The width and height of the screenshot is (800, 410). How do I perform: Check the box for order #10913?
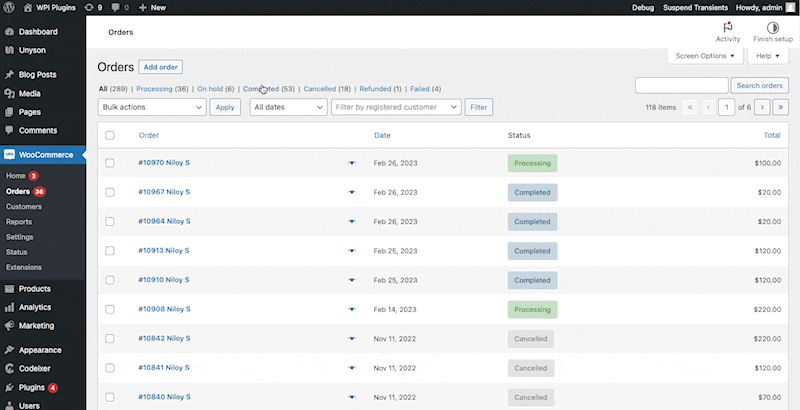coord(110,251)
